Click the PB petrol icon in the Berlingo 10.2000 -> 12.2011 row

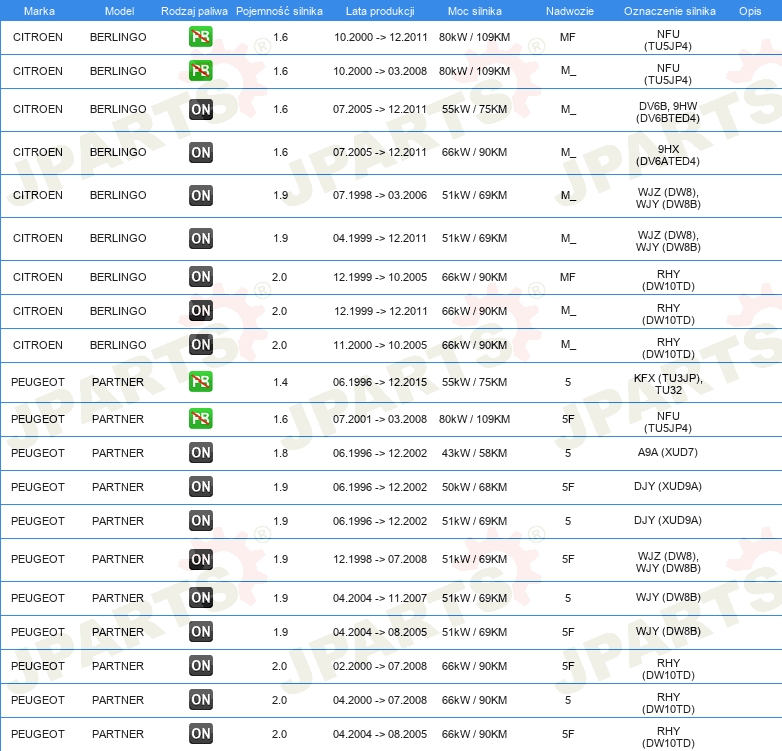pyautogui.click(x=200, y=37)
